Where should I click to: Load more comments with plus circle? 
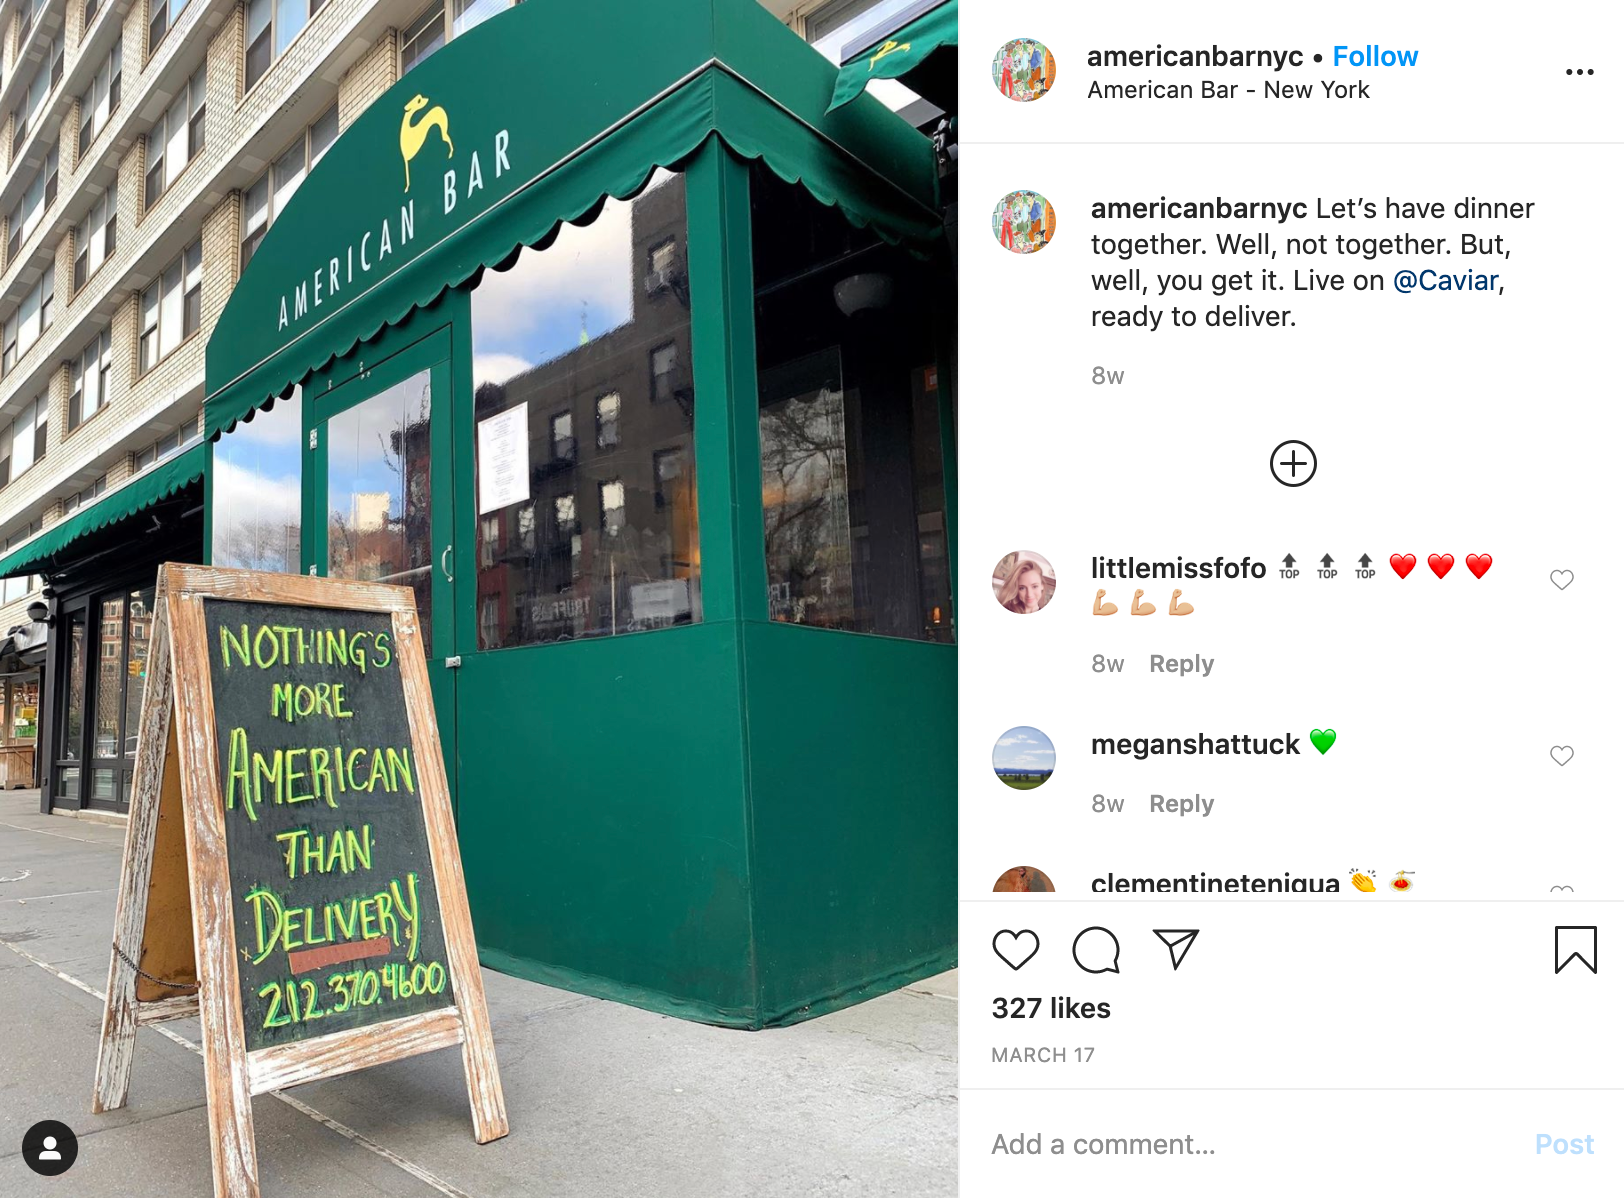1292,464
